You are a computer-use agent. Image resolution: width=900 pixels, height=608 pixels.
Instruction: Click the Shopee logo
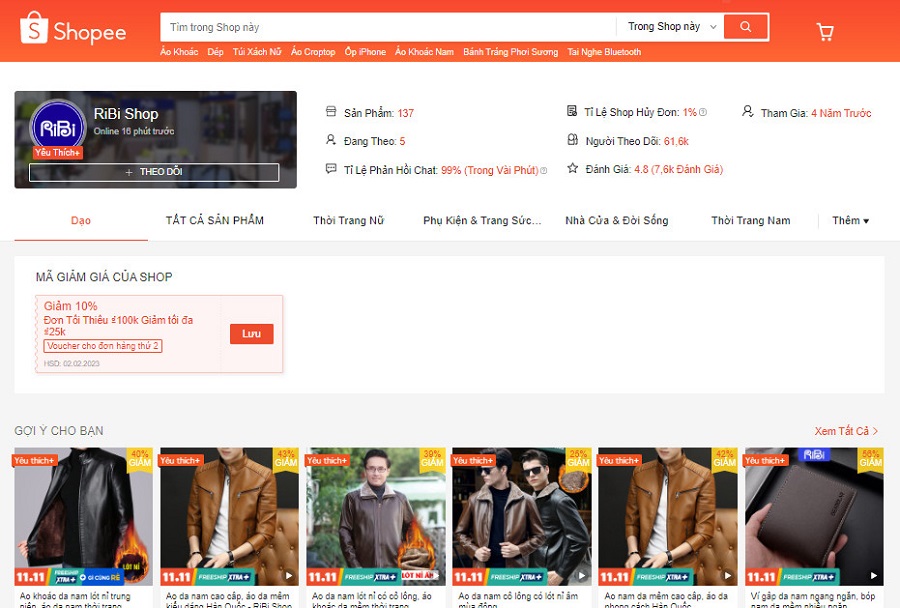[73, 30]
